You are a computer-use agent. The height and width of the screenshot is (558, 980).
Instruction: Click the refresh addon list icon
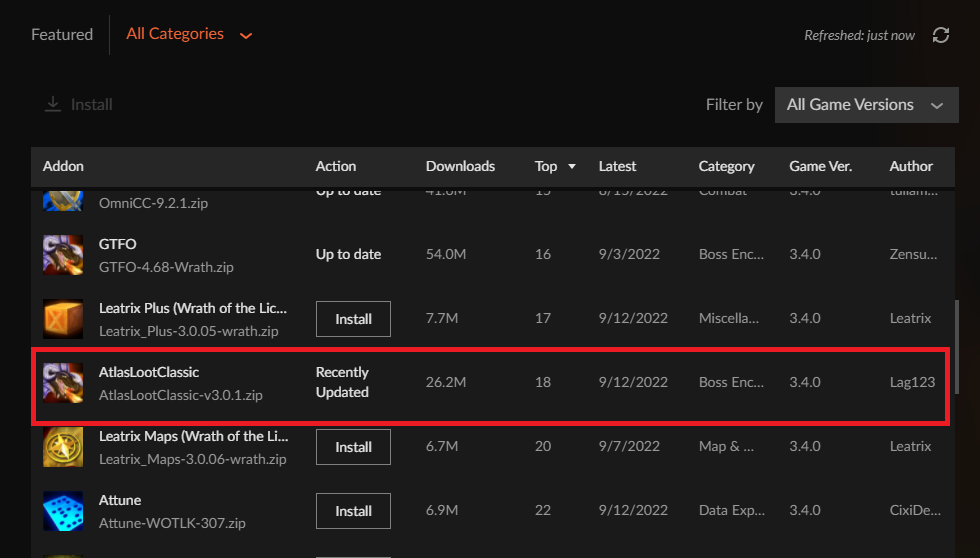point(941,35)
